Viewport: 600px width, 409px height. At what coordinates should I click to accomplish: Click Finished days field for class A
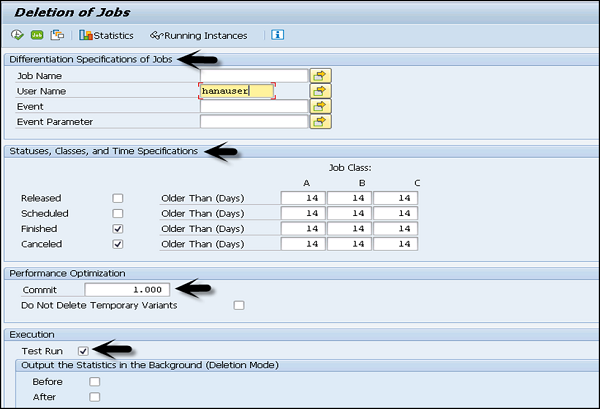pyautogui.click(x=303, y=229)
